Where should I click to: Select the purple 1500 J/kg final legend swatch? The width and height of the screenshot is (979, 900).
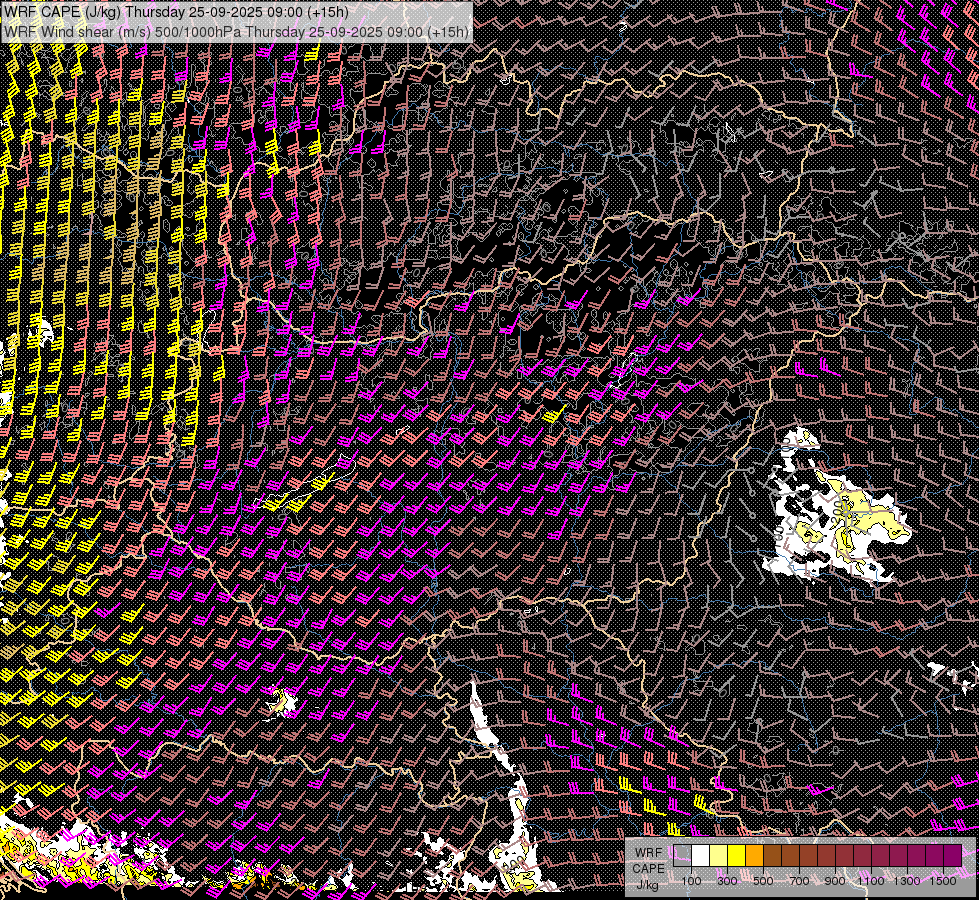952,856
